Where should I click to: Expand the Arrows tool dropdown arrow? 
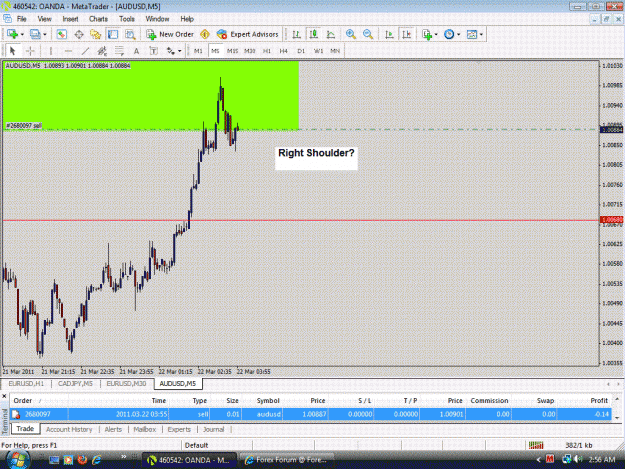coord(180,51)
